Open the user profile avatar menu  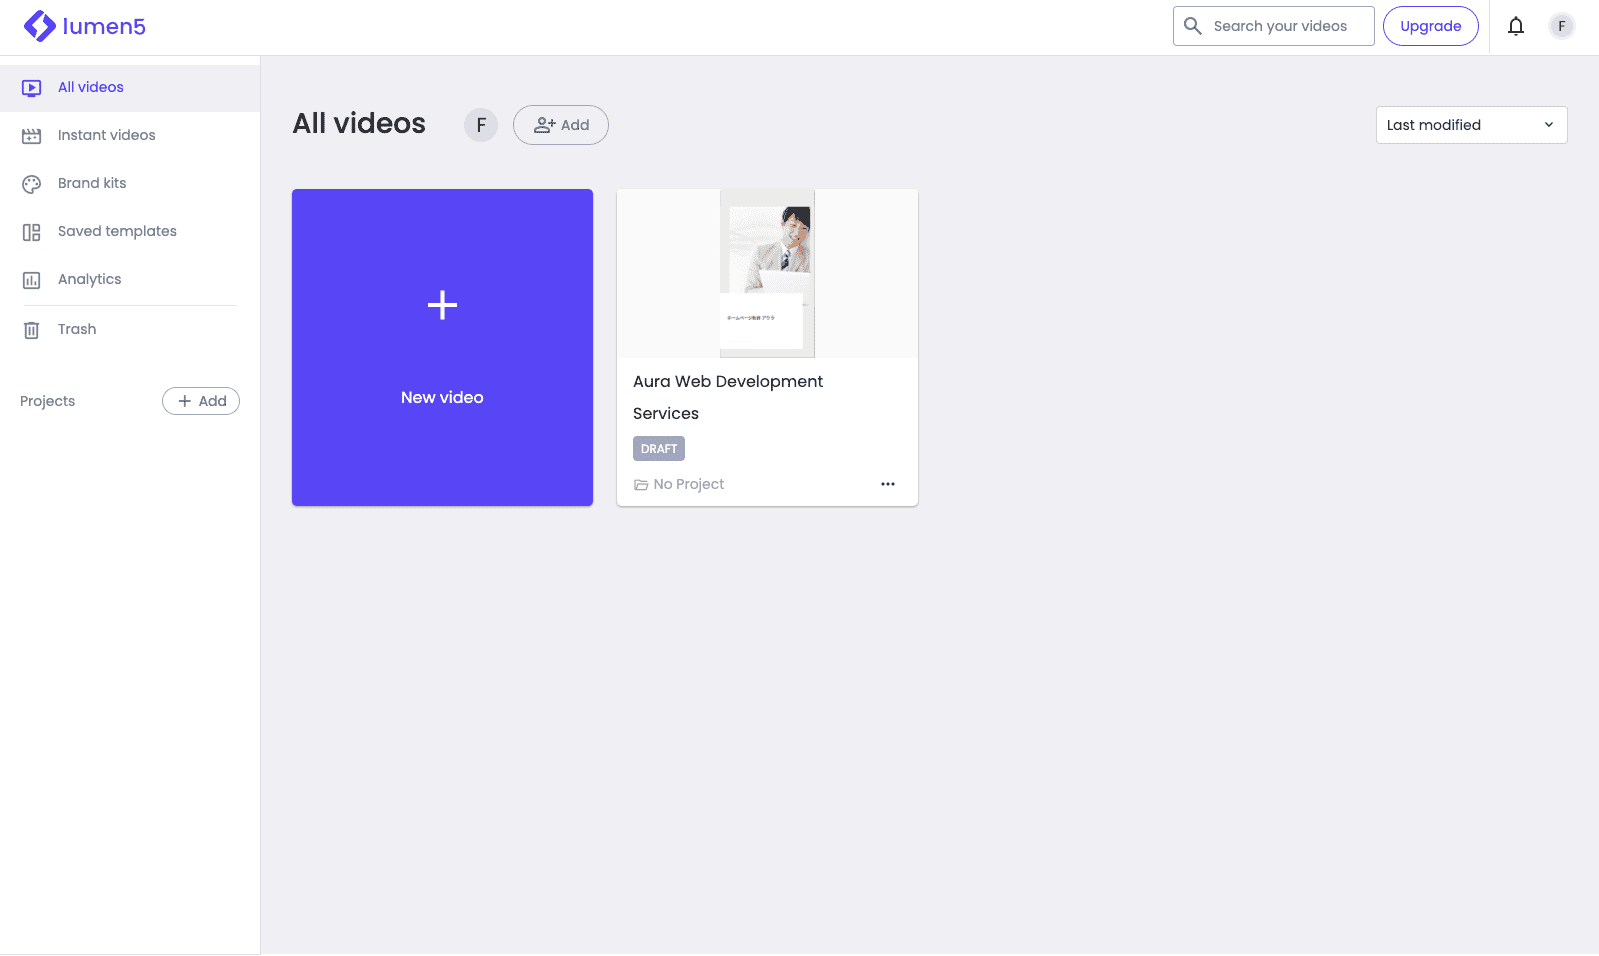(x=1561, y=26)
